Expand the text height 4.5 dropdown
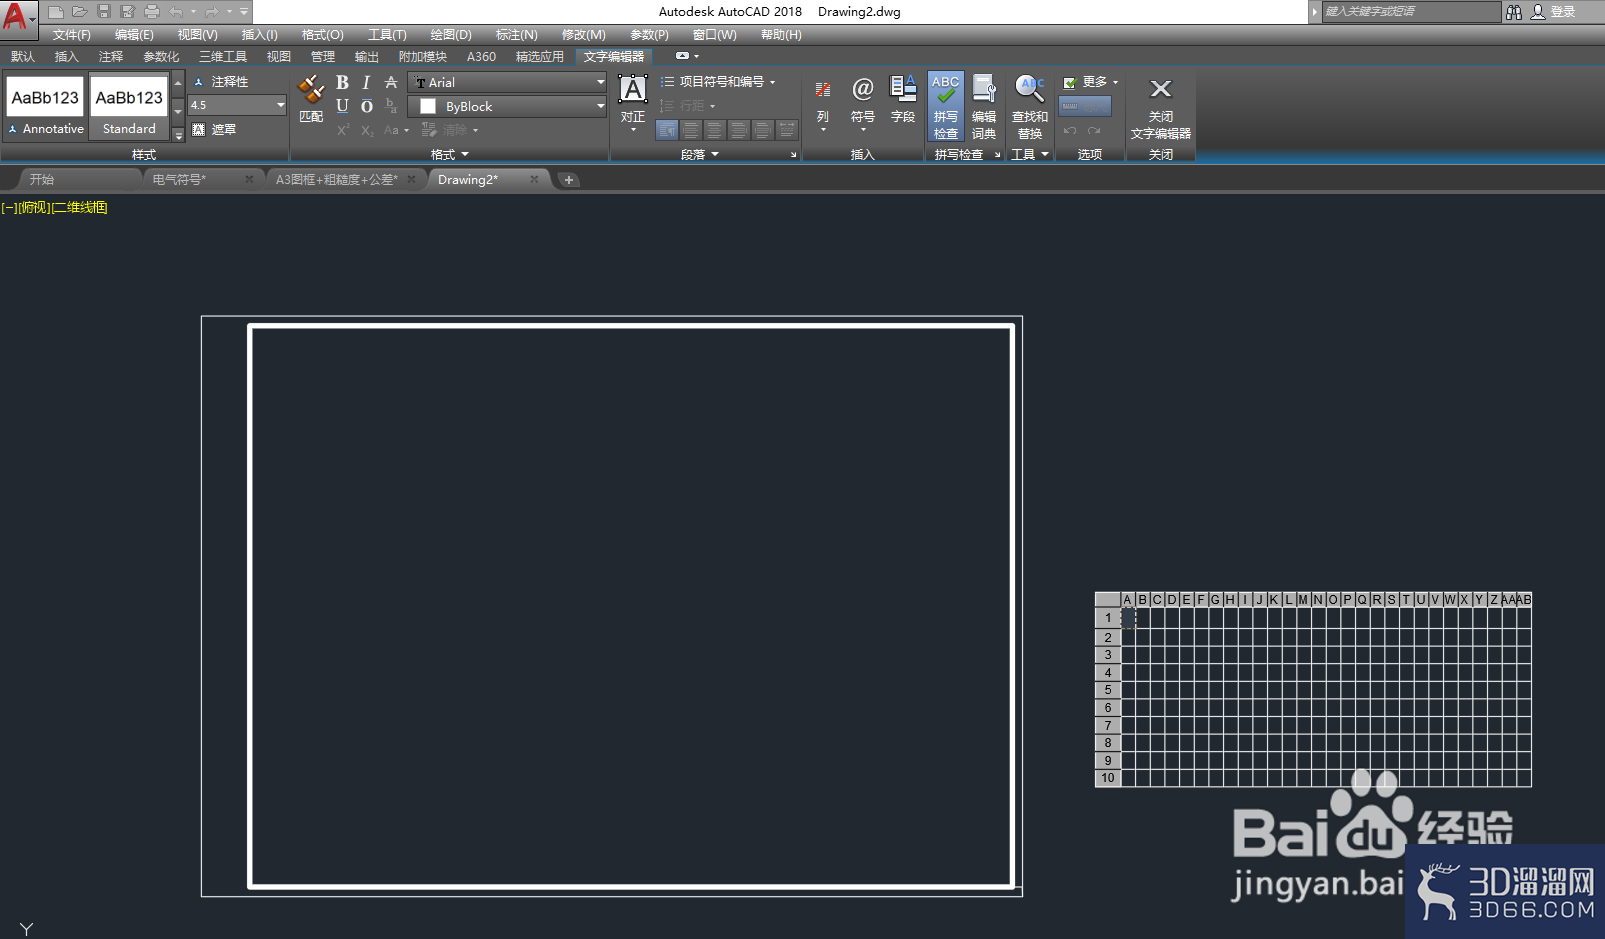The image size is (1605, 939). [280, 105]
